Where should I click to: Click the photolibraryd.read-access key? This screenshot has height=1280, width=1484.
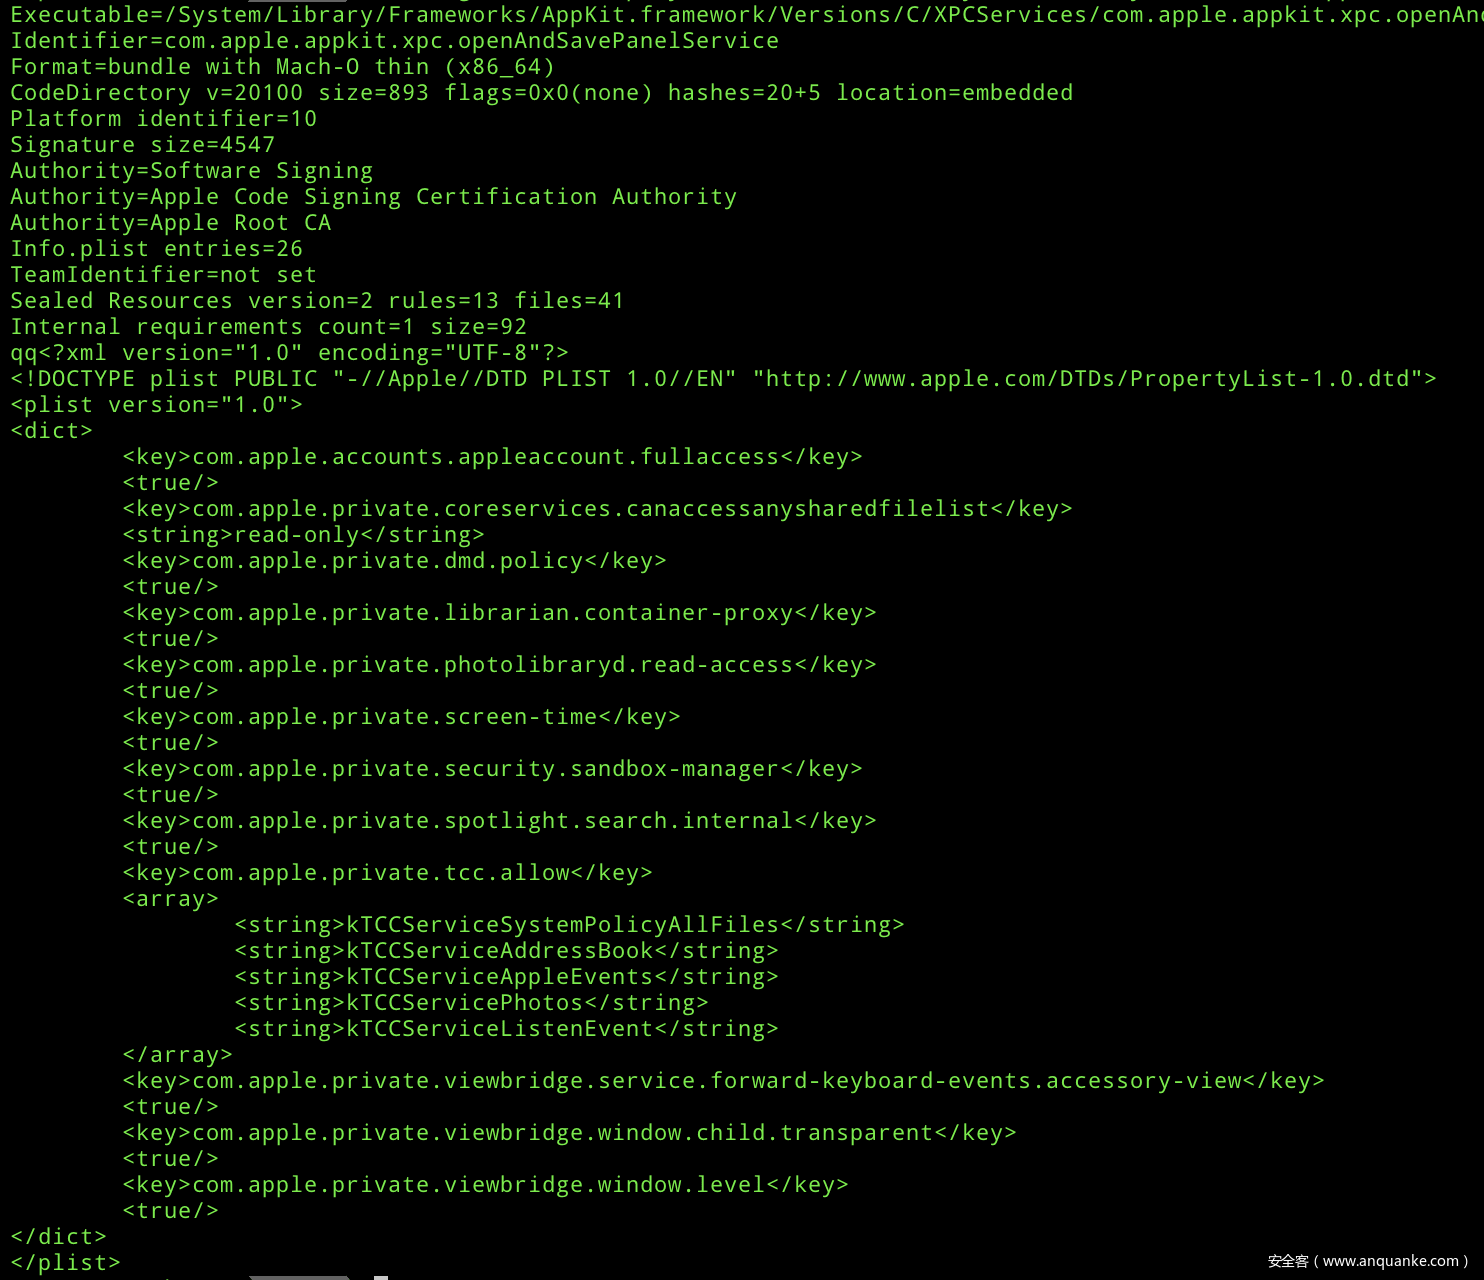499,665
